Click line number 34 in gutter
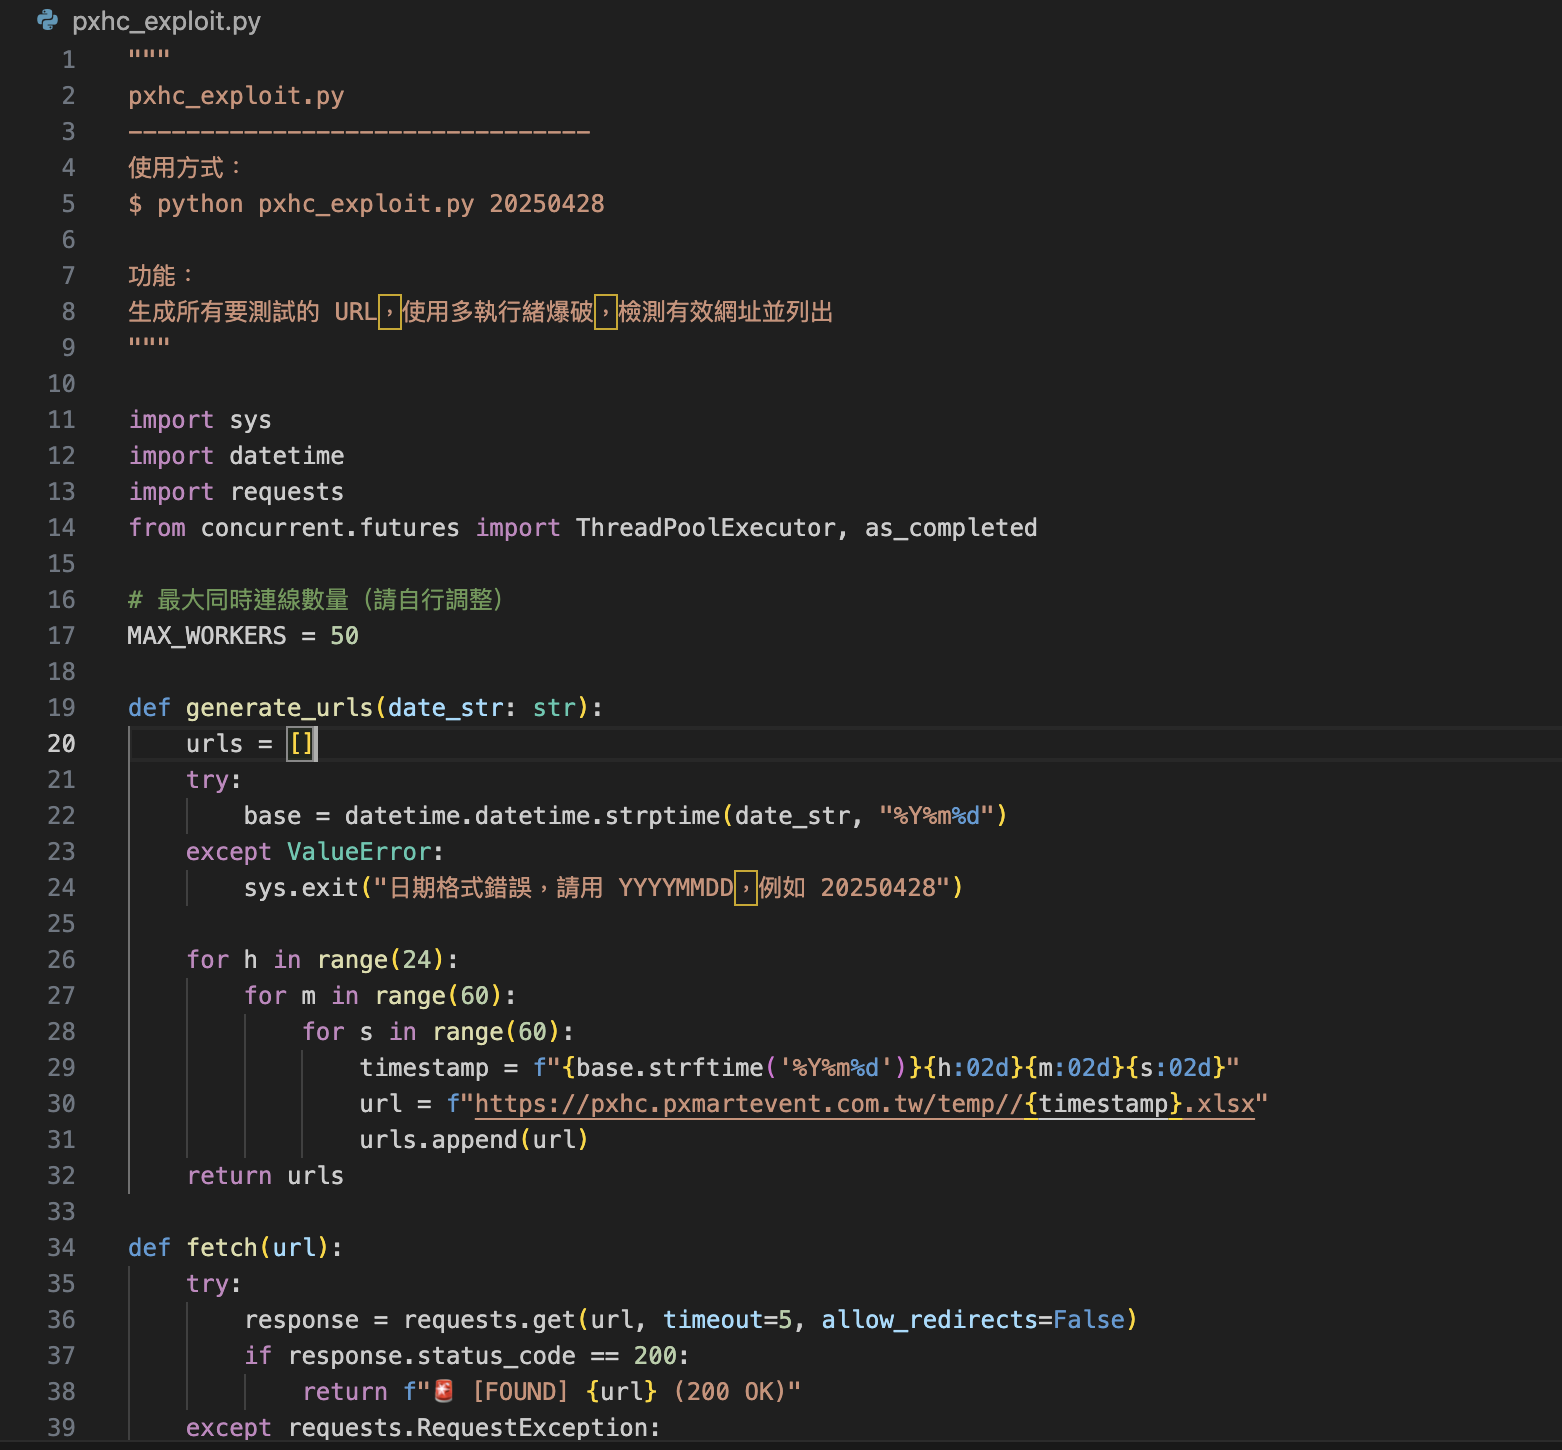 click(61, 1248)
